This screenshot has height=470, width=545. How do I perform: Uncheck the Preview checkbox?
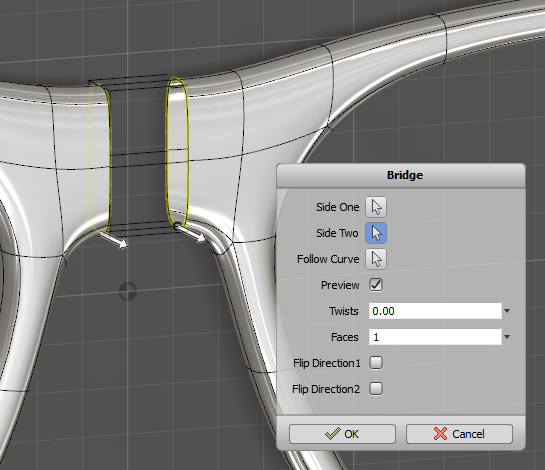pos(376,285)
